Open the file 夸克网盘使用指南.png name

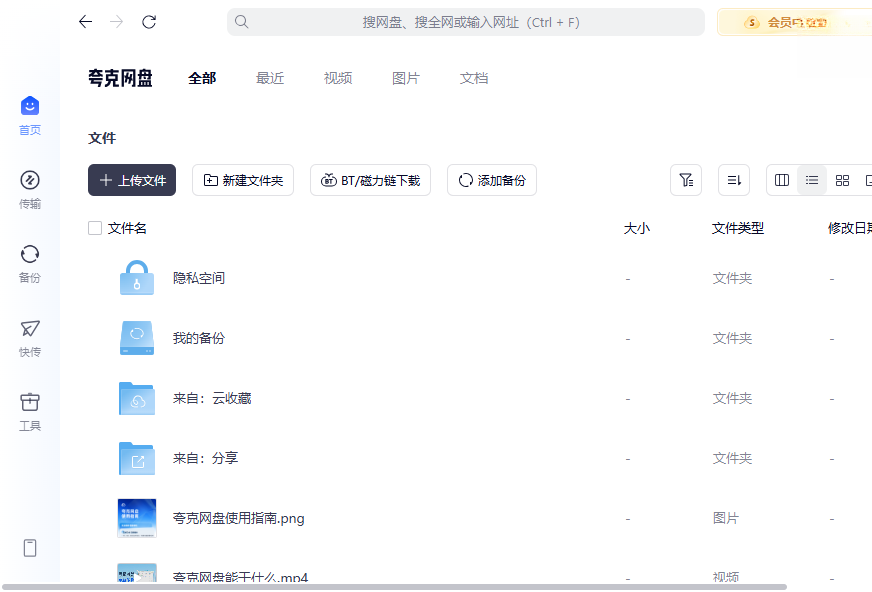coord(239,518)
